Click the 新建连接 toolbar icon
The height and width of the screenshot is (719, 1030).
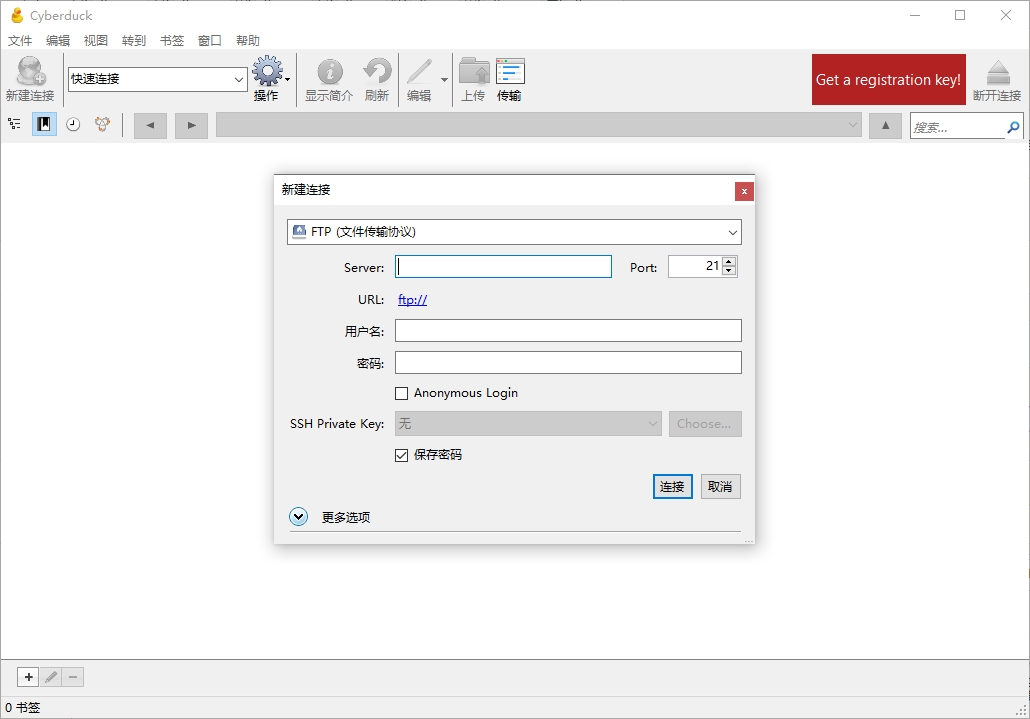tap(30, 72)
